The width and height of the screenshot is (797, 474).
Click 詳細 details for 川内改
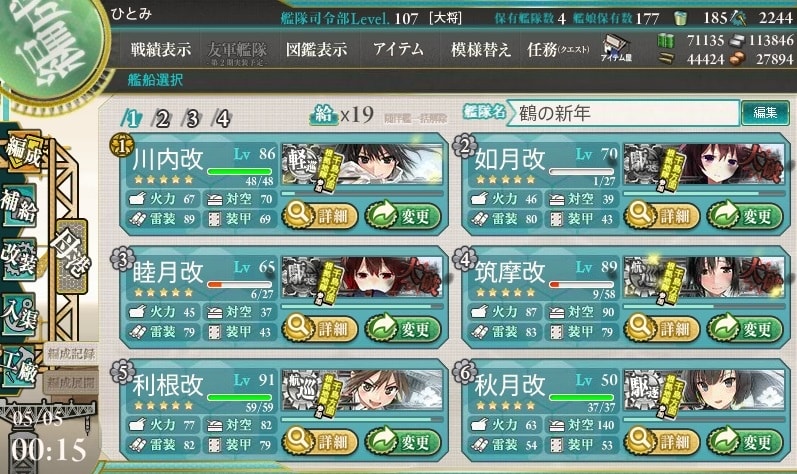(x=320, y=215)
